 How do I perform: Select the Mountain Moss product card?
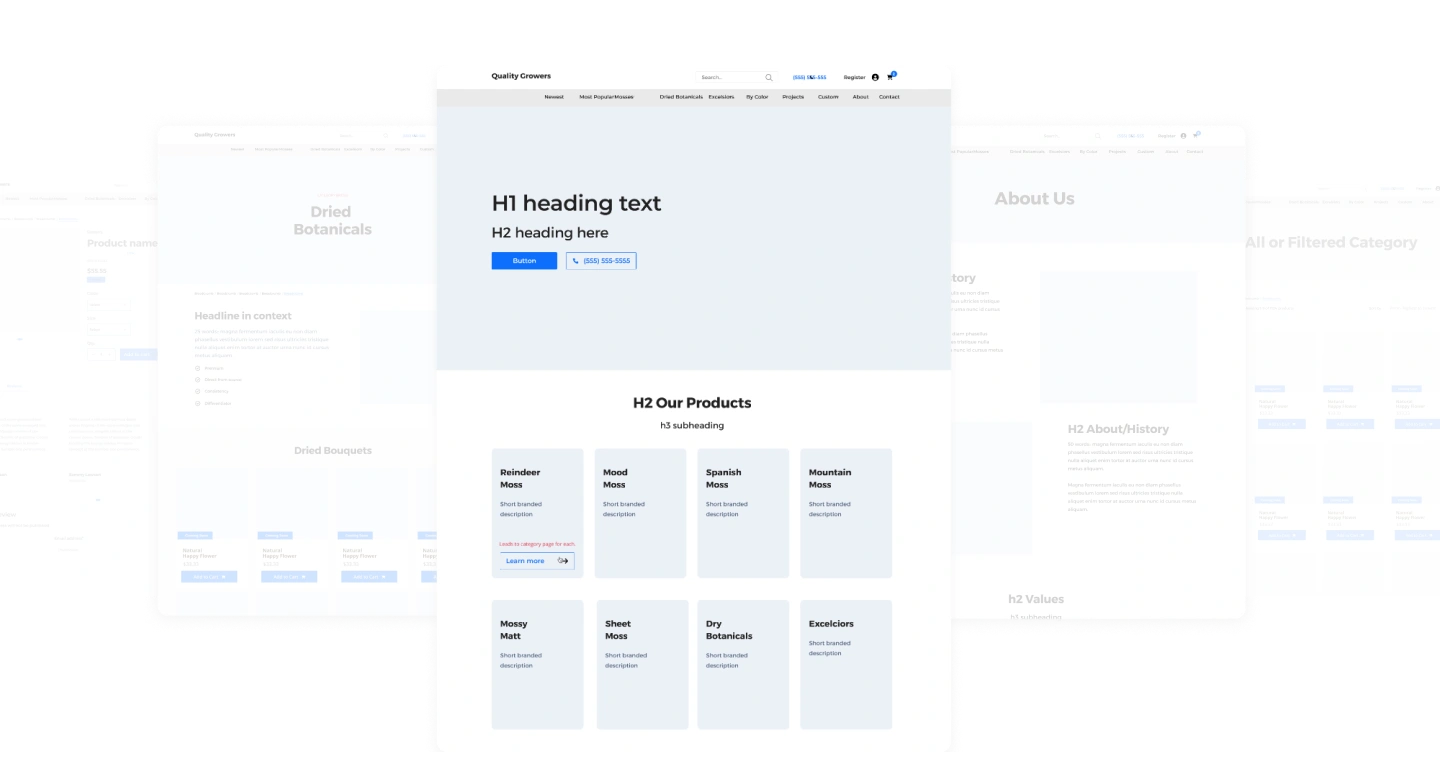point(846,513)
